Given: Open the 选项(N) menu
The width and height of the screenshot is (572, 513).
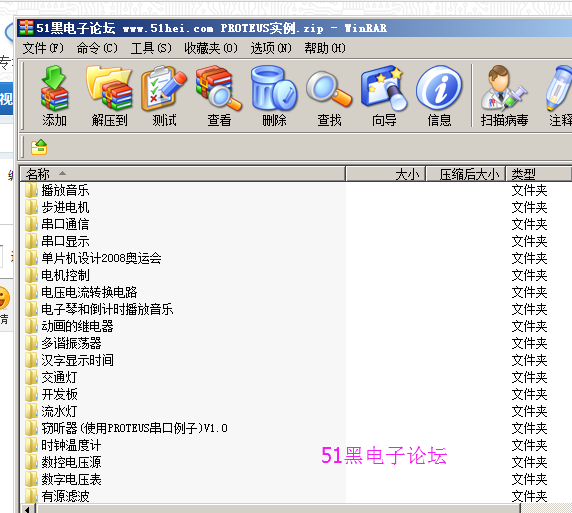Looking at the screenshot, I should [x=271, y=48].
